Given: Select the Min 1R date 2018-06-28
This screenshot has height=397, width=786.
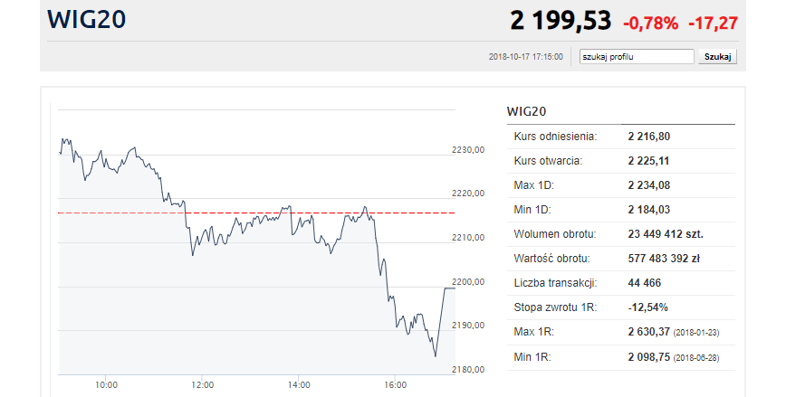Looking at the screenshot, I should click(696, 358).
